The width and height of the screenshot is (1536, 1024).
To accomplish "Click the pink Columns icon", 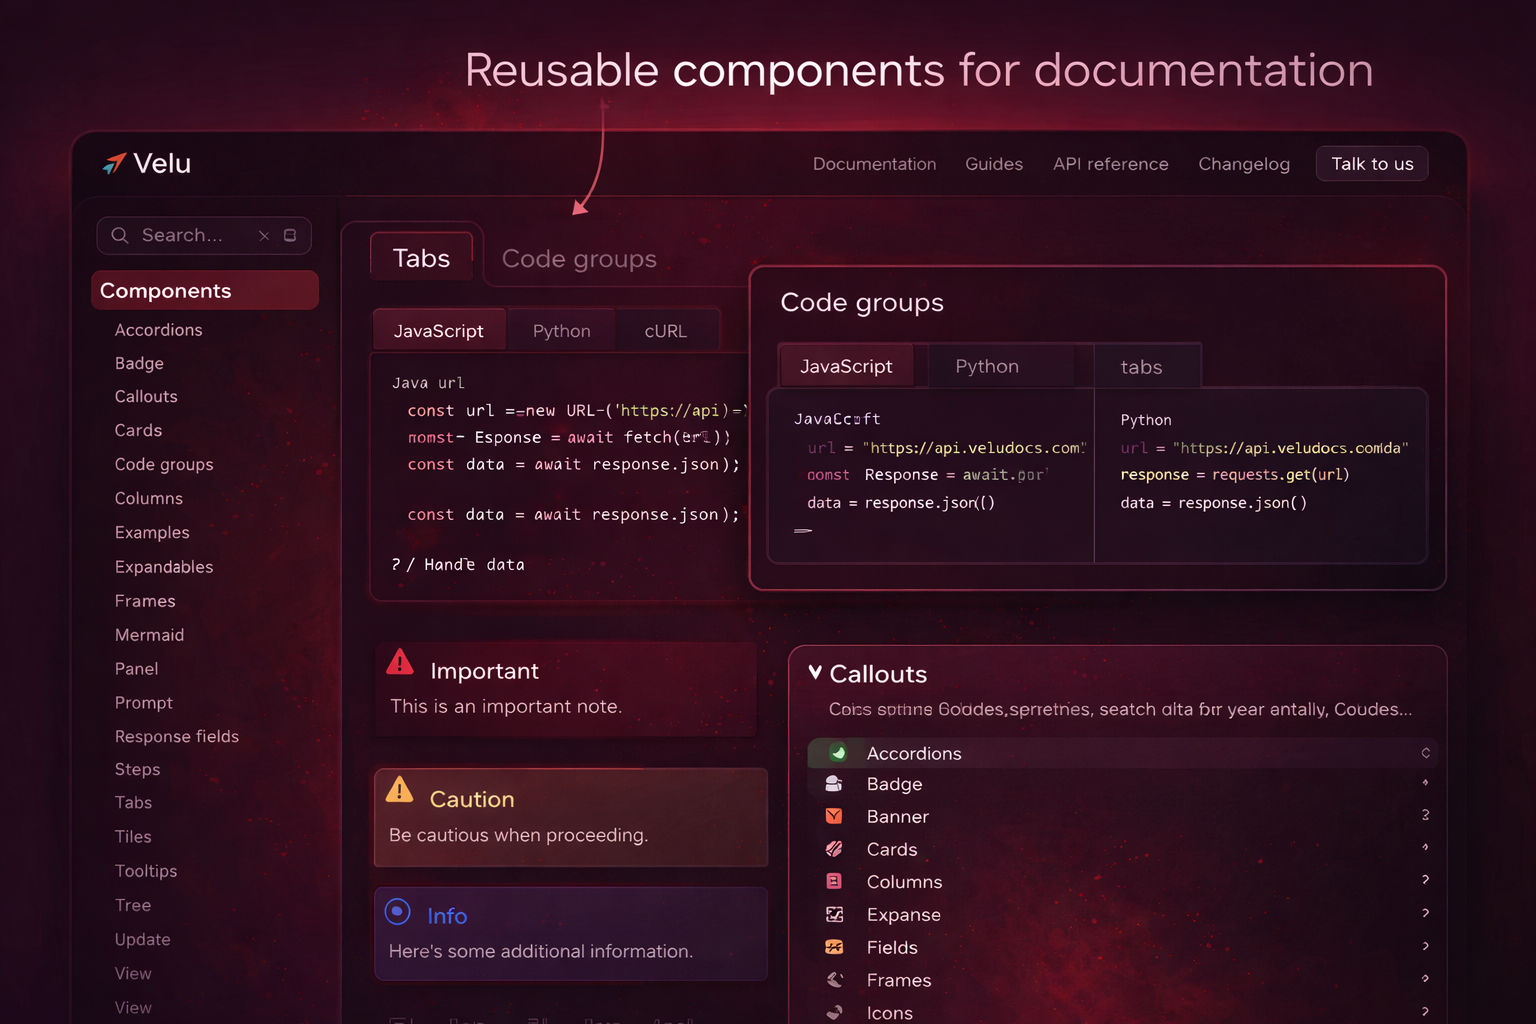I will pyautogui.click(x=834, y=881).
